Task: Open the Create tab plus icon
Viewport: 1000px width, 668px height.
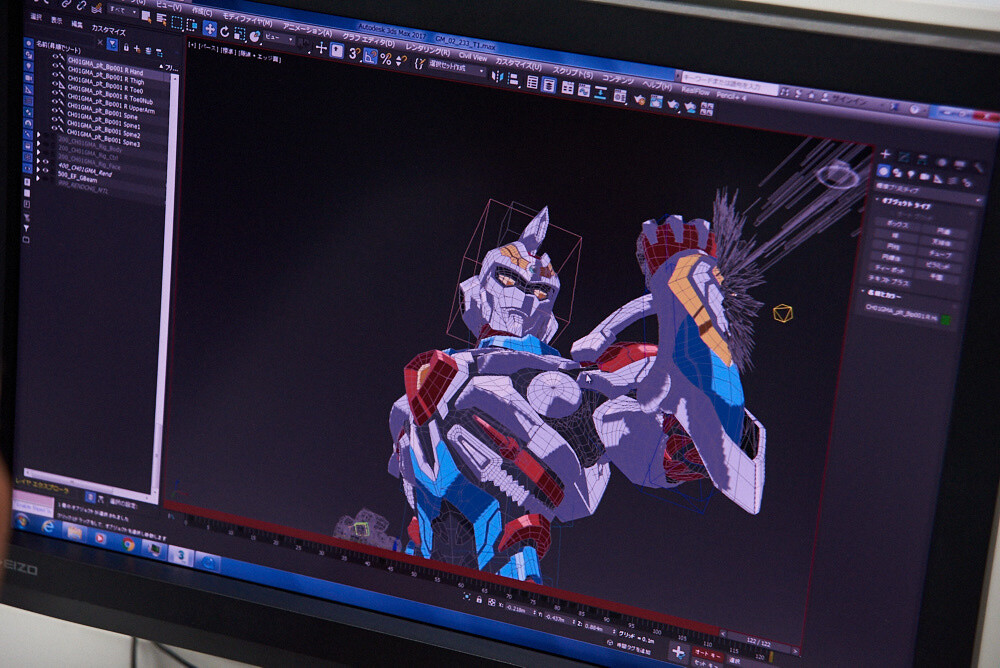Action: [x=885, y=154]
